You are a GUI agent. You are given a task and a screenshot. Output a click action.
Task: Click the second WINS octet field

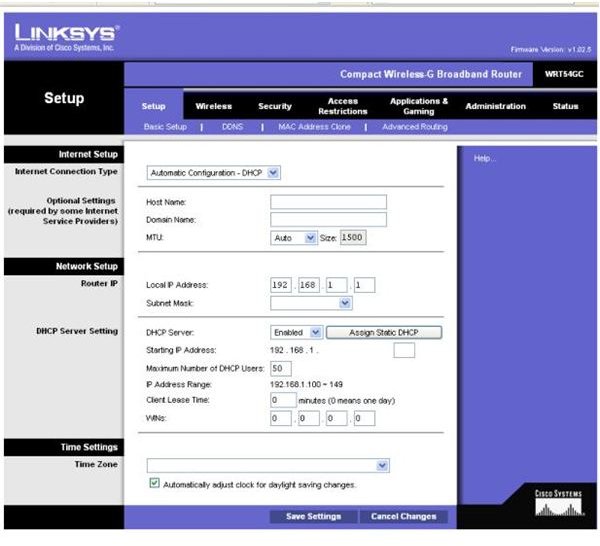point(309,418)
